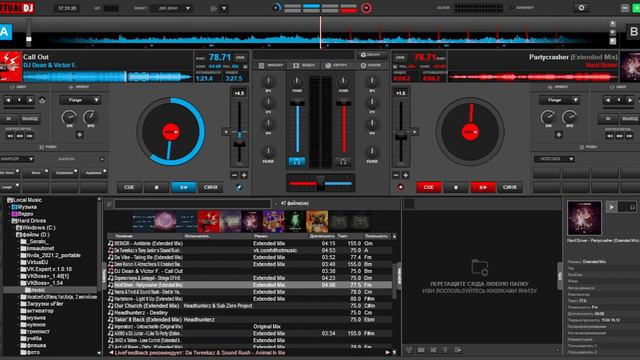Add an effect slot with deck A plus icon
Screen dimensions: 640x360
click(80, 135)
